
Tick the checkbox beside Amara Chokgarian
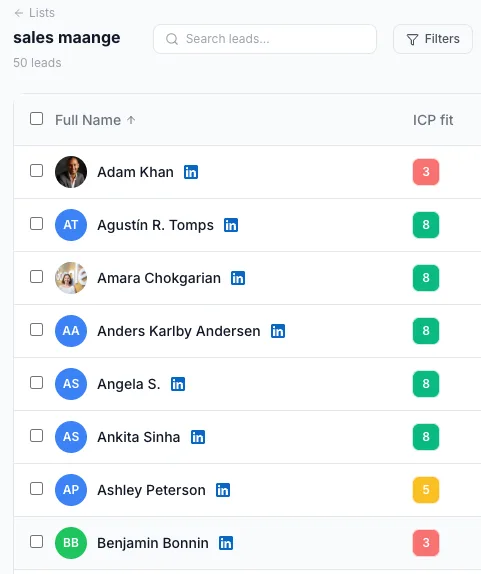(x=36, y=277)
